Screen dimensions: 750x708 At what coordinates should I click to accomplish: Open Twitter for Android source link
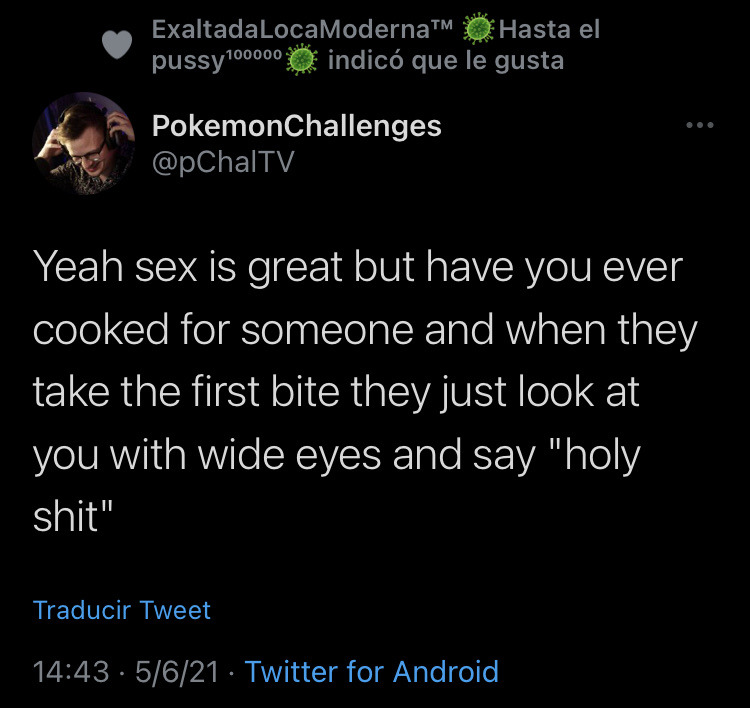click(372, 671)
